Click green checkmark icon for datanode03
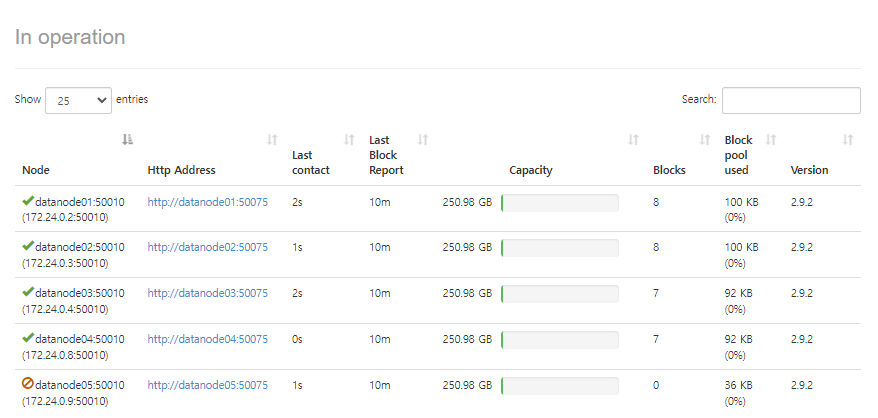This screenshot has height=418, width=878. [x=28, y=291]
